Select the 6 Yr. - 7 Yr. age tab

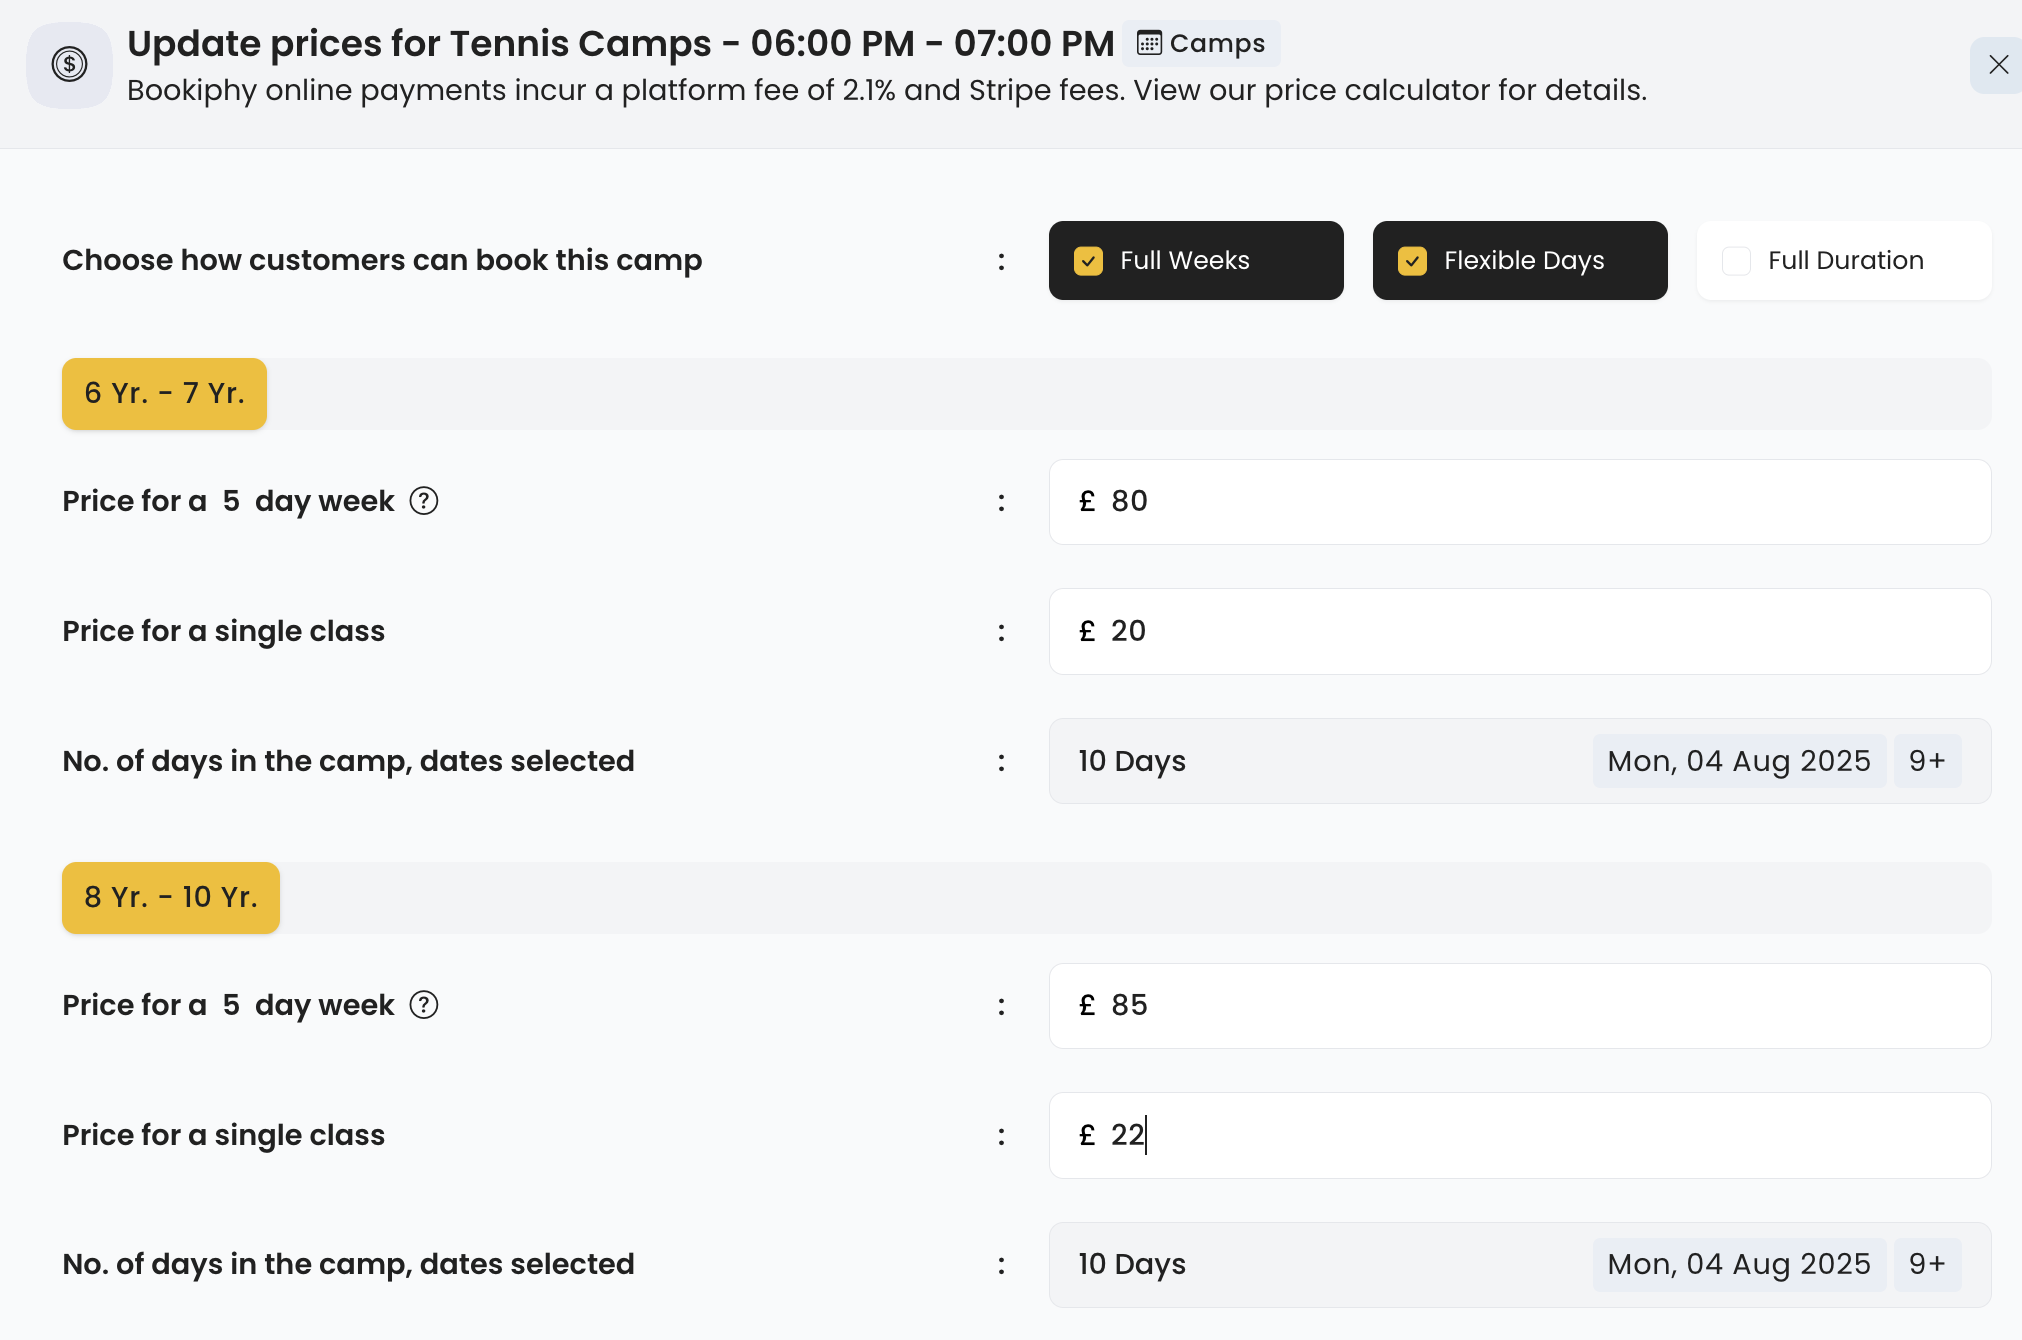coord(164,394)
